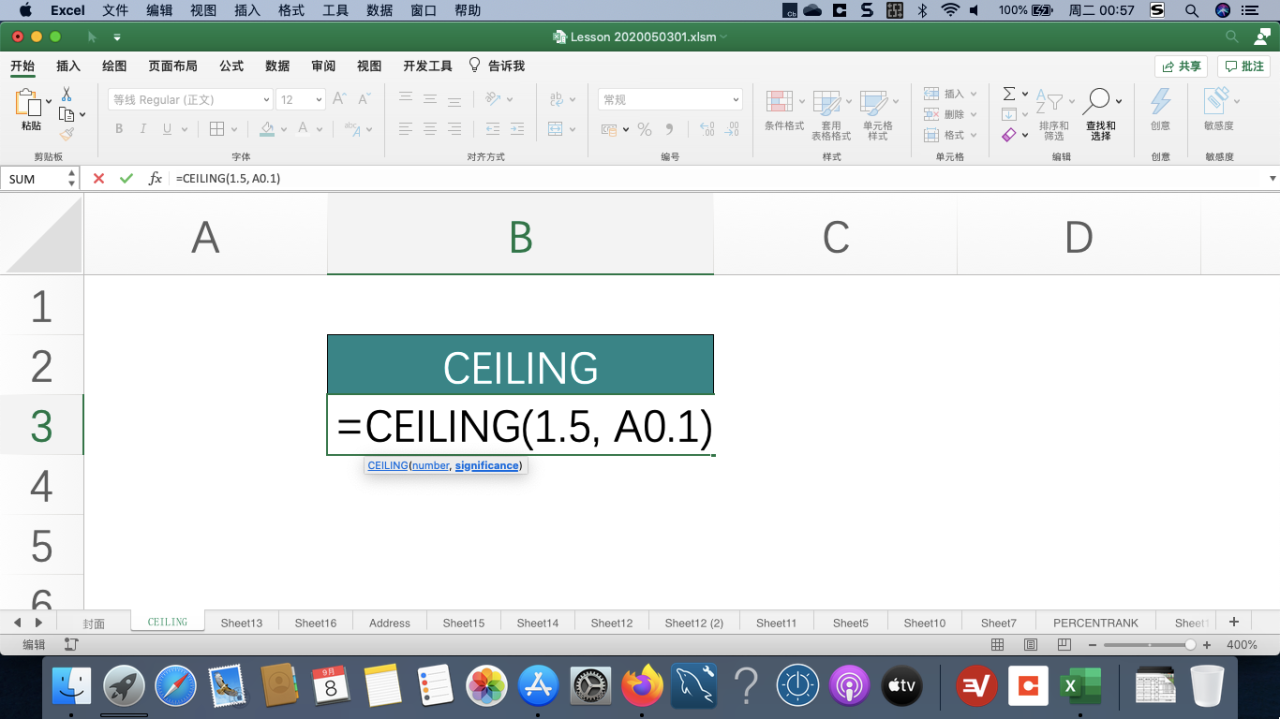Click the Increase Decimal icon
Viewport: 1280px width, 719px height.
pyautogui.click(x=707, y=129)
